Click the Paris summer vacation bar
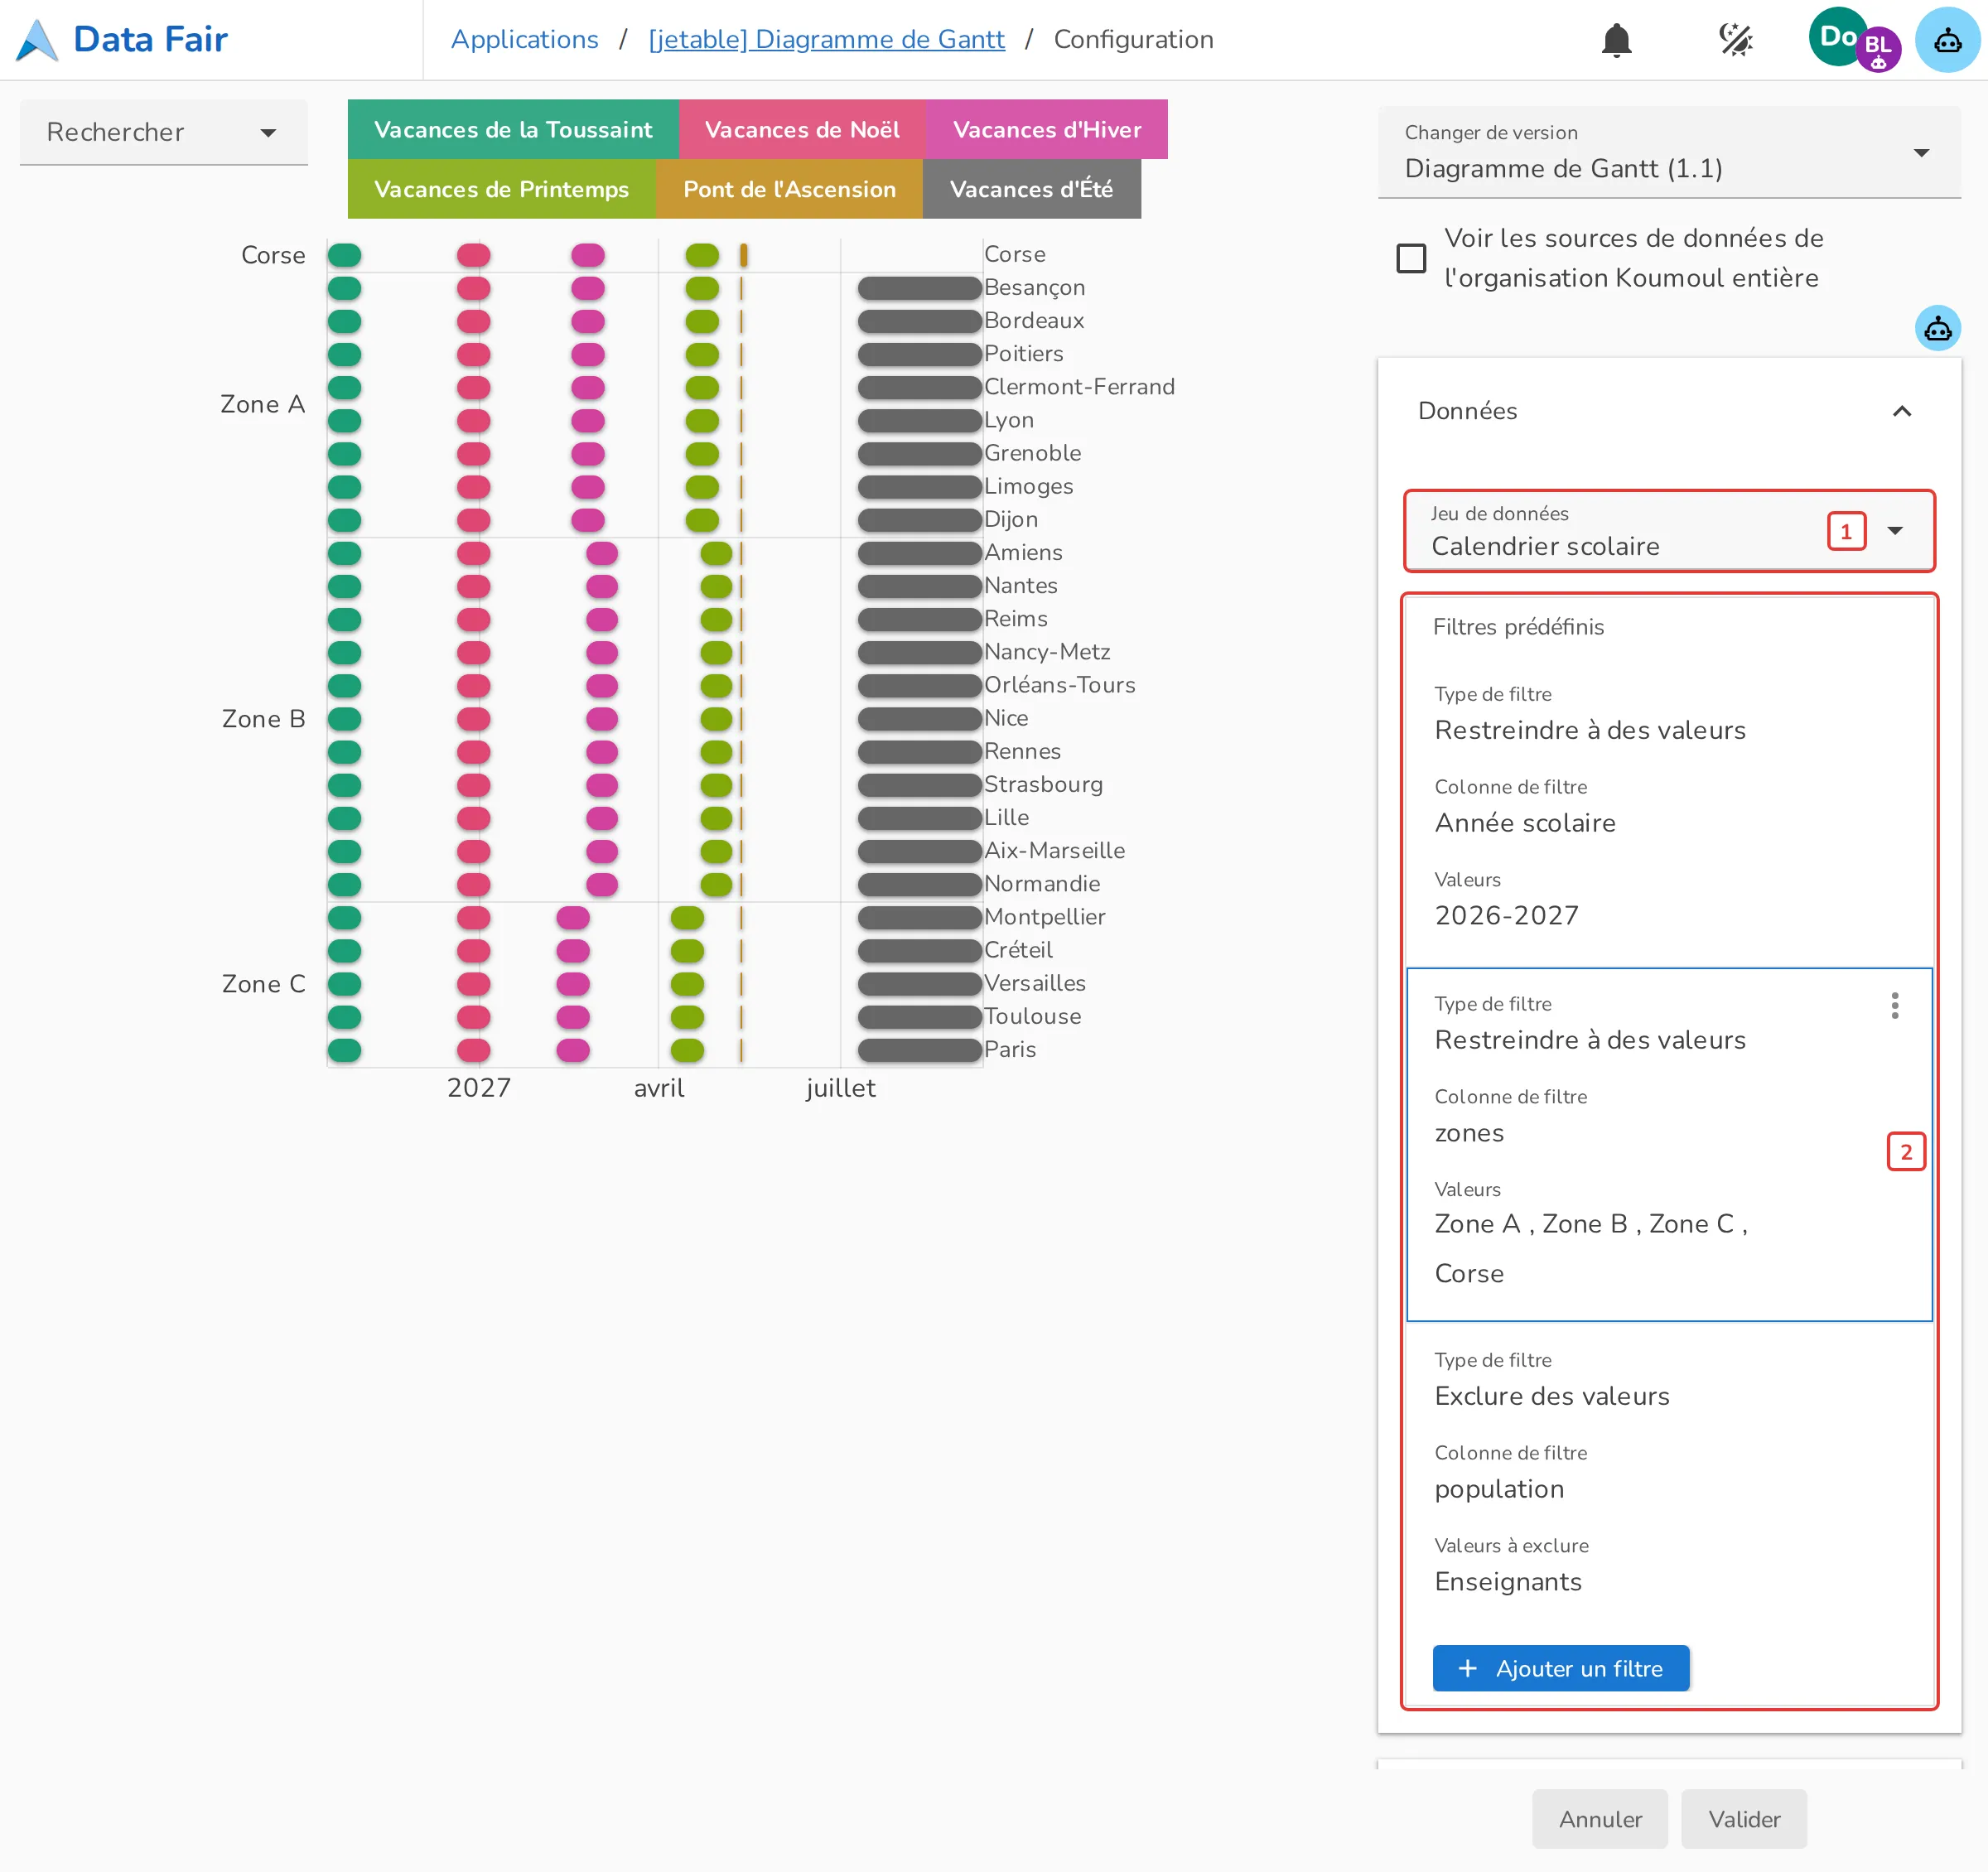 (x=919, y=1050)
